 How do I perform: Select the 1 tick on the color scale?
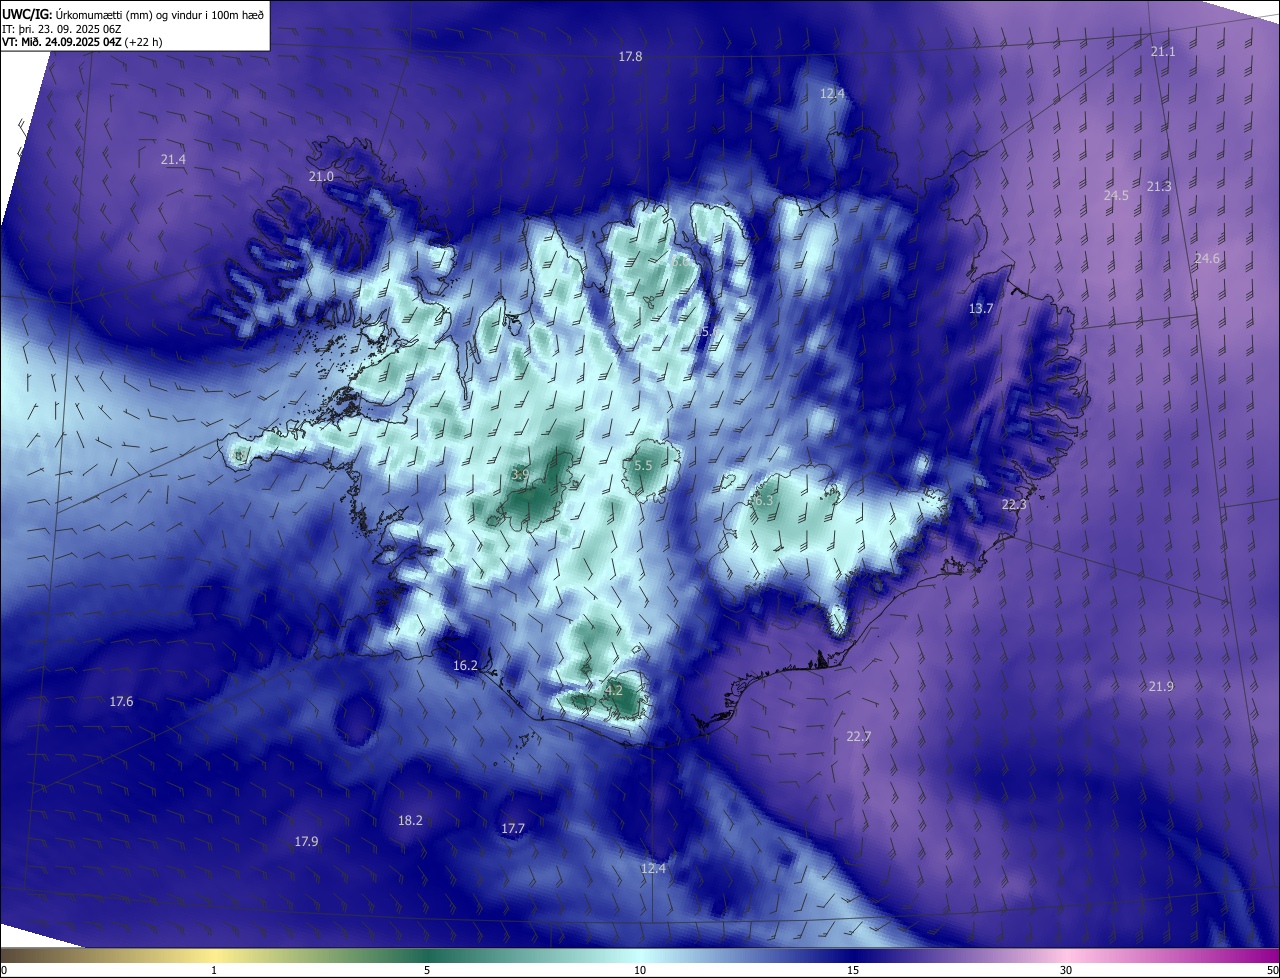(x=214, y=970)
